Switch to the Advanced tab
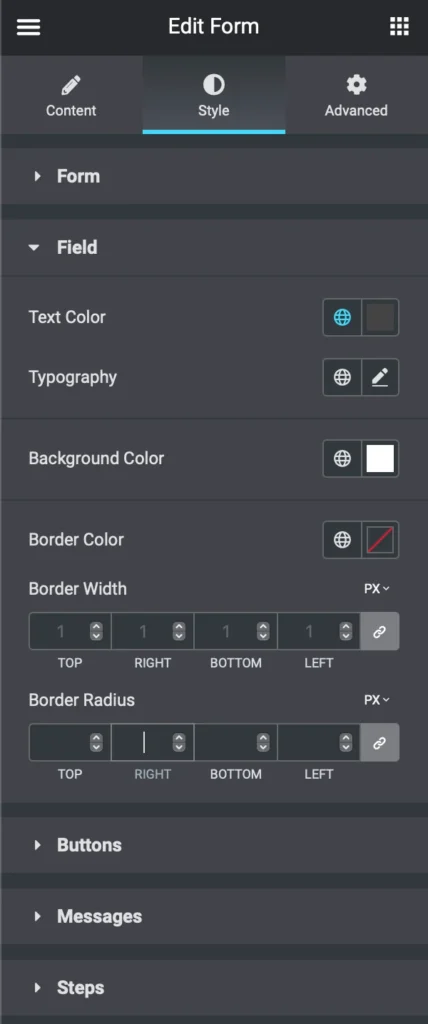The width and height of the screenshot is (428, 1024). tap(356, 95)
